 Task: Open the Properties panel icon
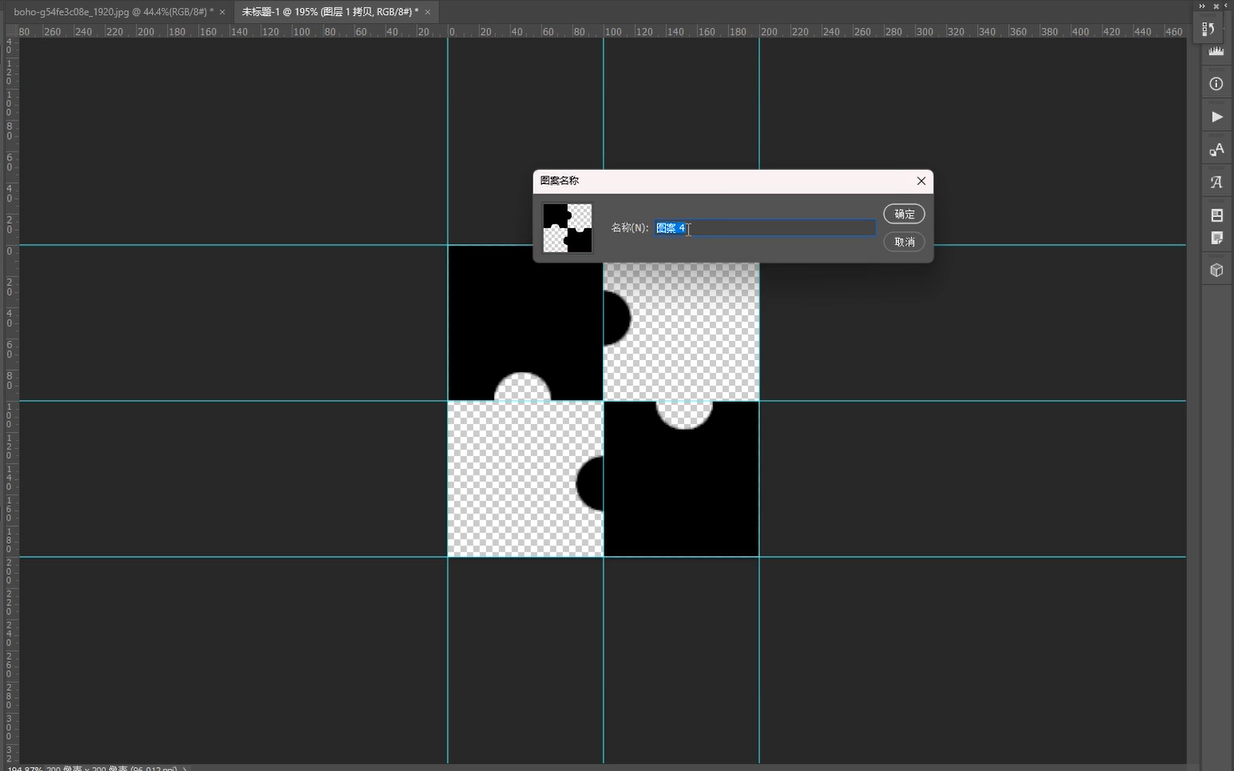point(1216,215)
